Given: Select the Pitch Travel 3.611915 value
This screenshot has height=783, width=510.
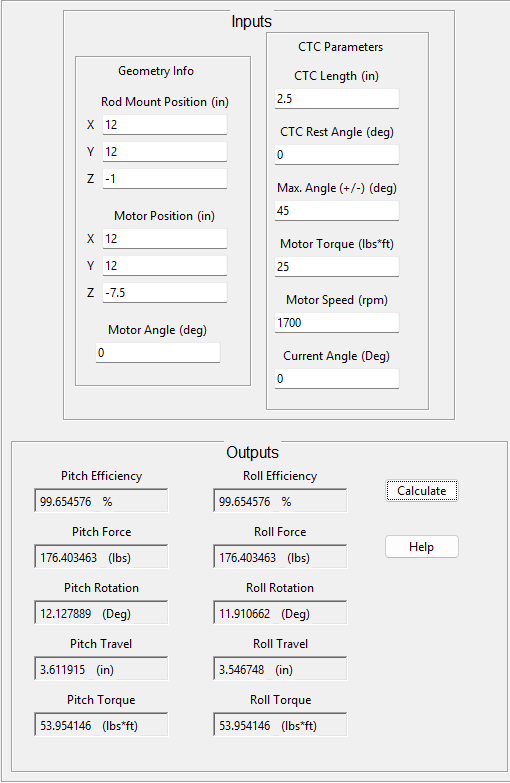Looking at the screenshot, I should (101, 669).
